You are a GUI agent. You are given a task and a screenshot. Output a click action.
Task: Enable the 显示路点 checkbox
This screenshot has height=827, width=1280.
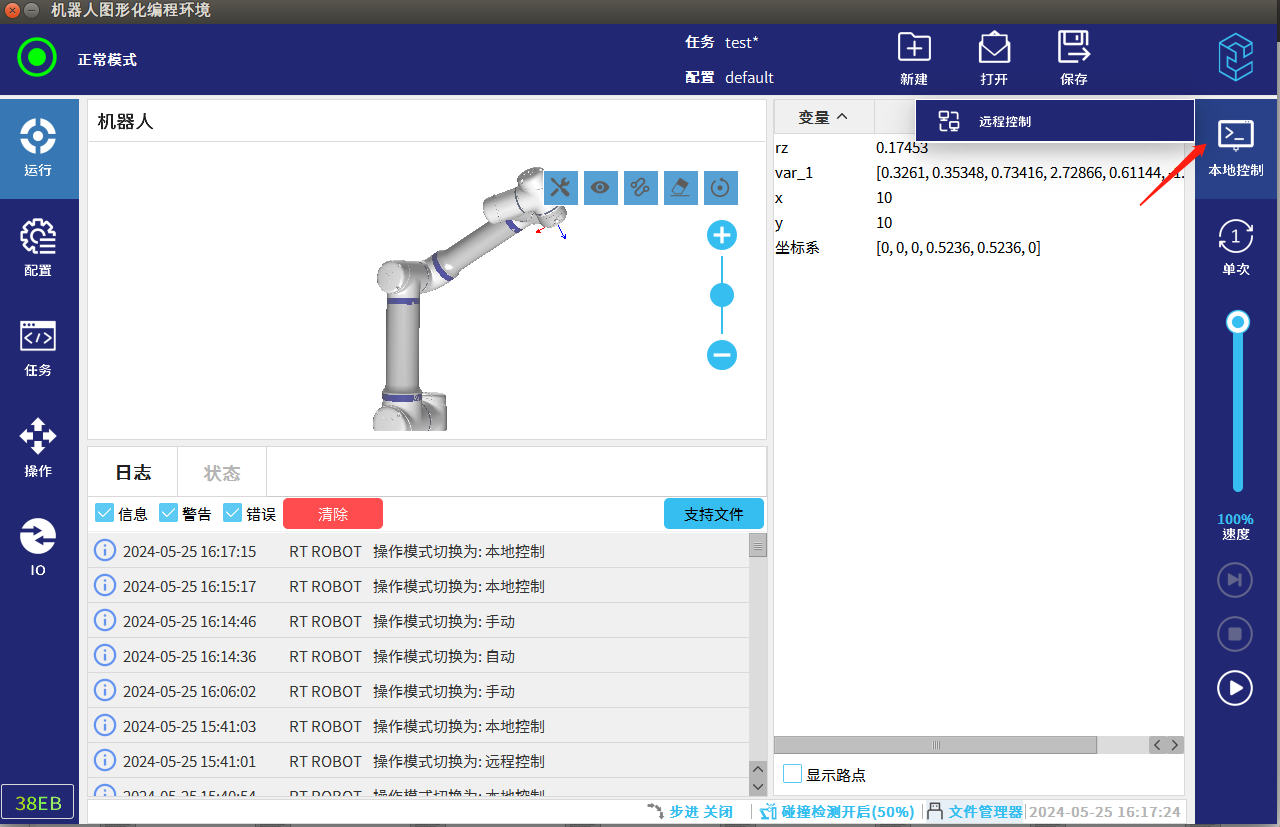pyautogui.click(x=792, y=774)
